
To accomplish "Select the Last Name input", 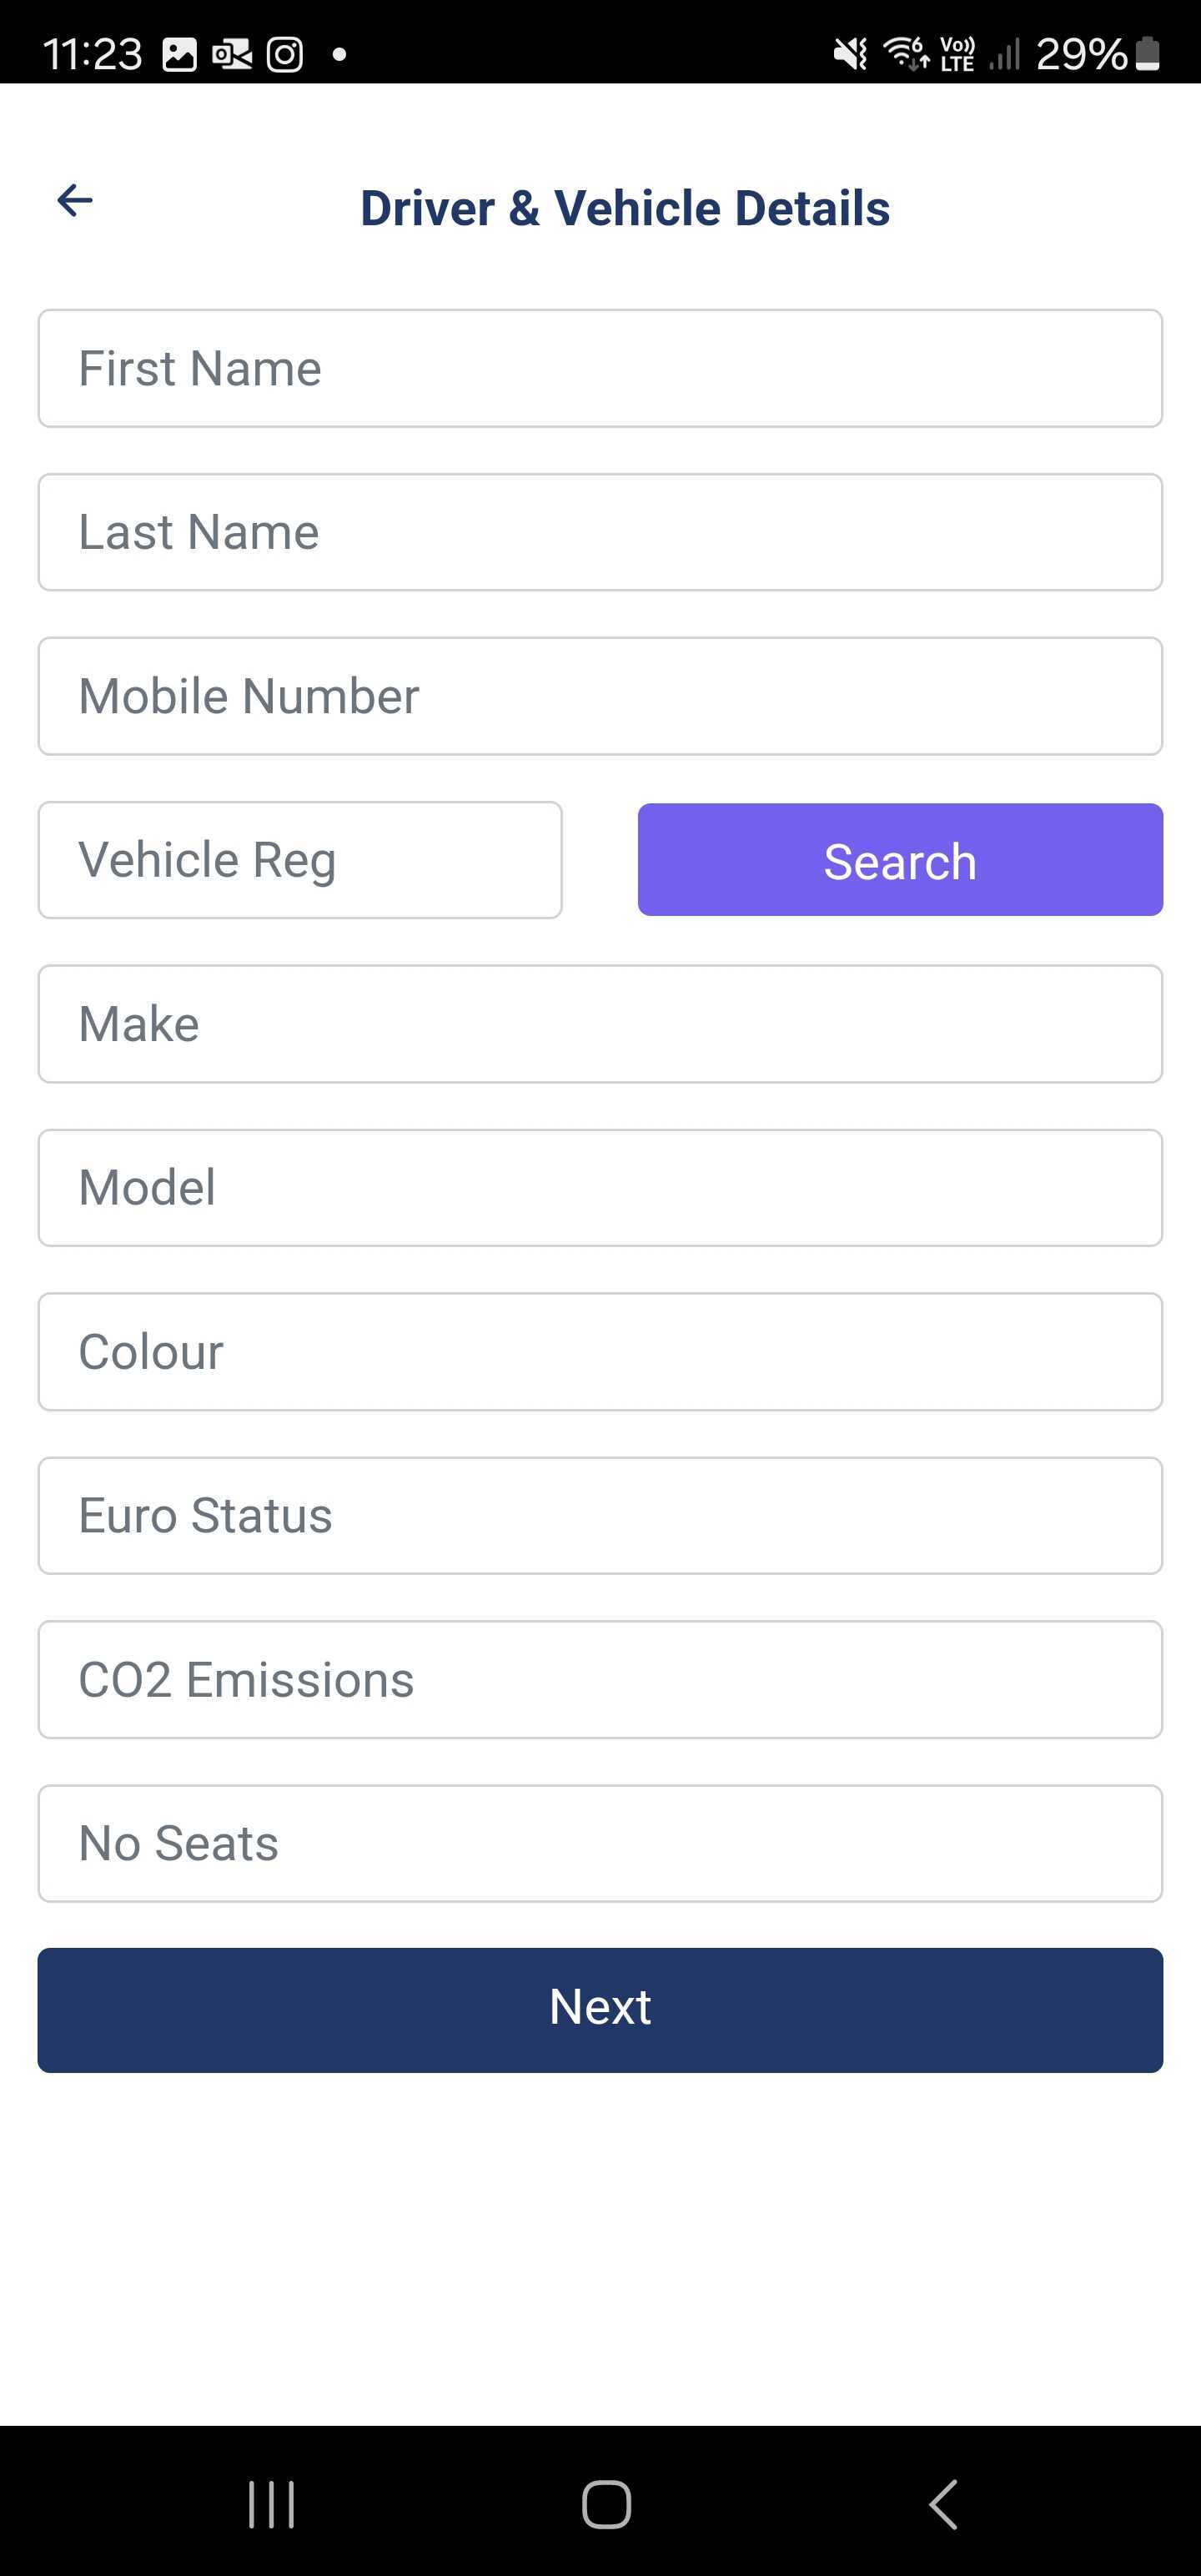I will tap(600, 532).
